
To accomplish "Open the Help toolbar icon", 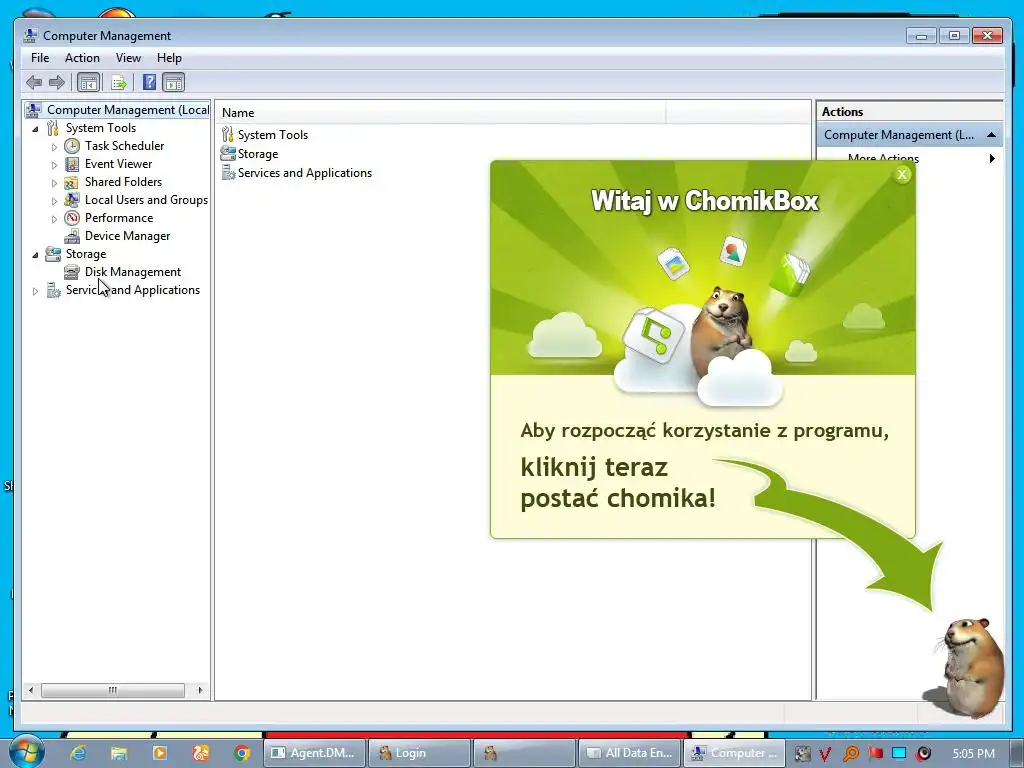I will pos(150,82).
